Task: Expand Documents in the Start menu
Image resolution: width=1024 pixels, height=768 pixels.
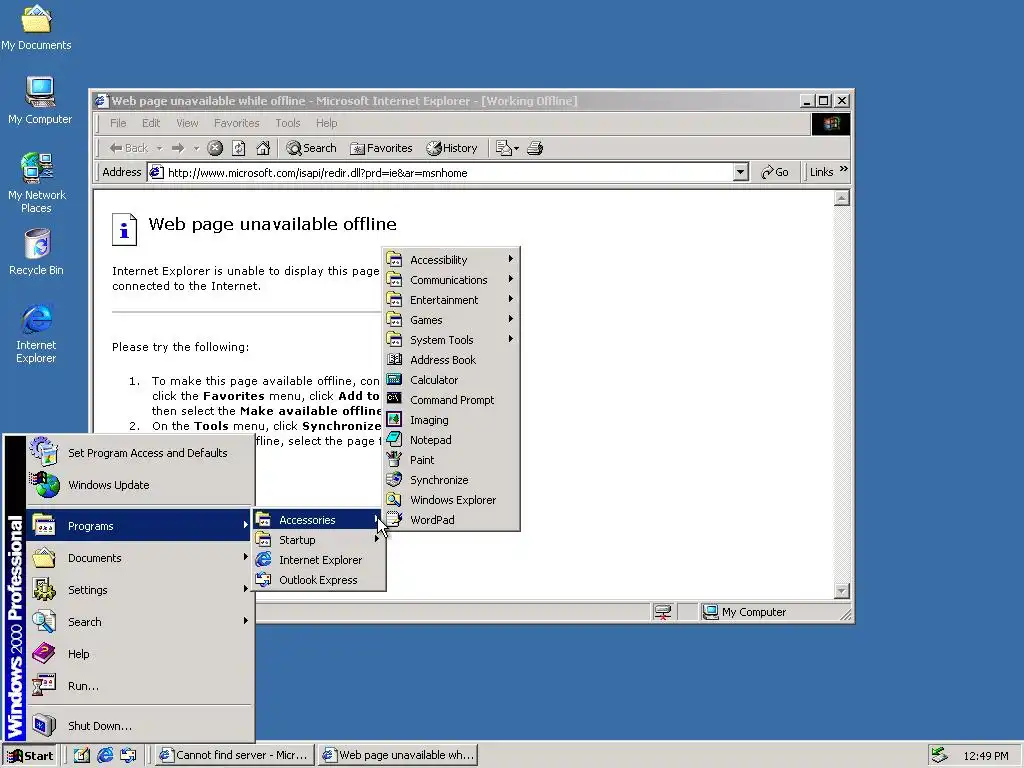Action: [139, 558]
